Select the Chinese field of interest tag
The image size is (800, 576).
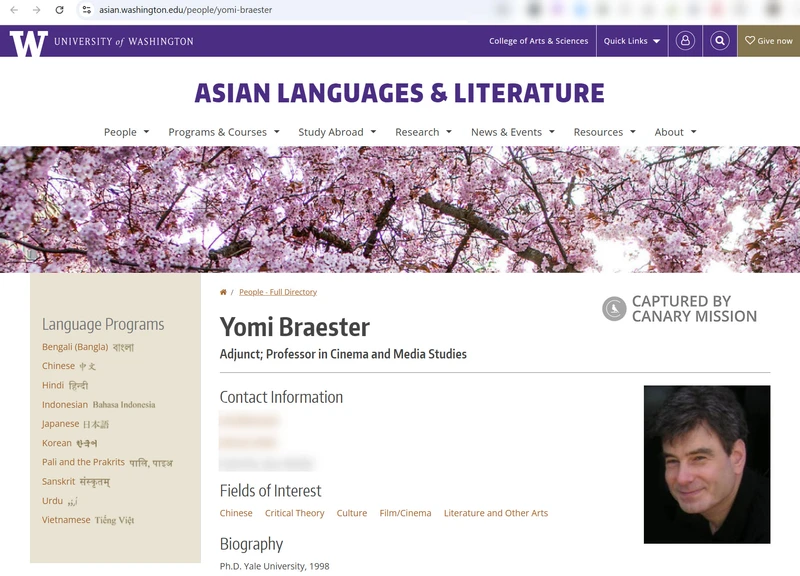tap(236, 513)
